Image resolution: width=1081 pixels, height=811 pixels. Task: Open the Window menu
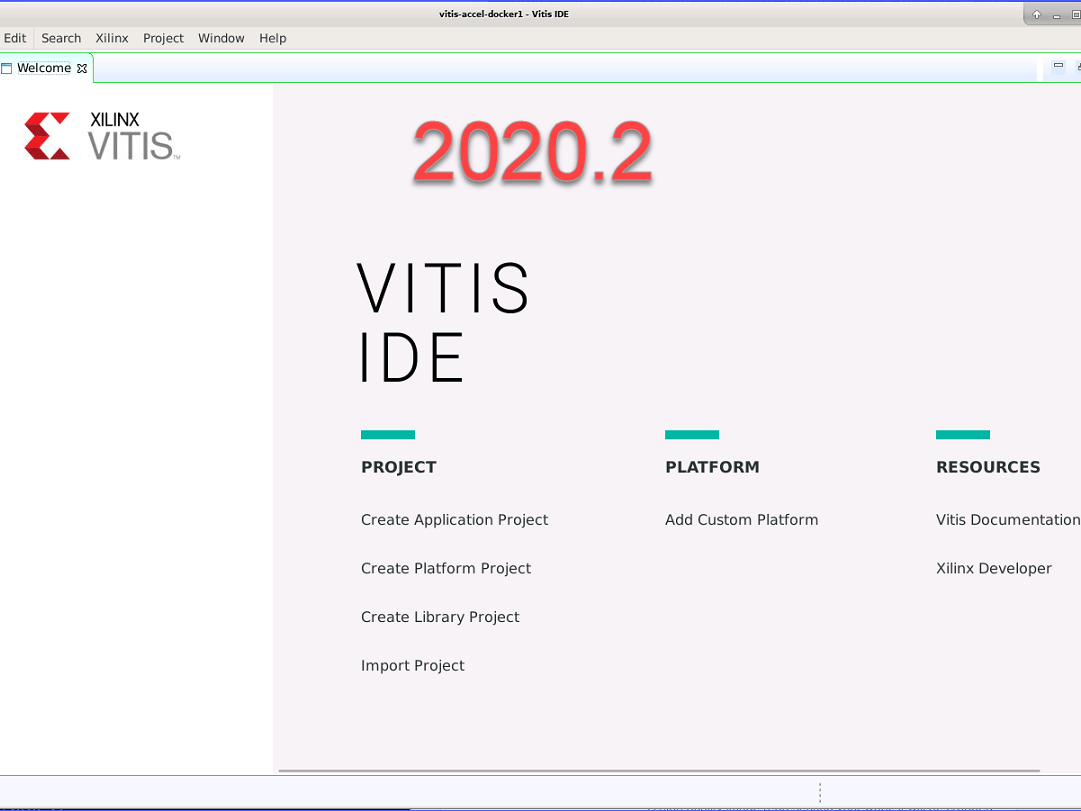221,38
